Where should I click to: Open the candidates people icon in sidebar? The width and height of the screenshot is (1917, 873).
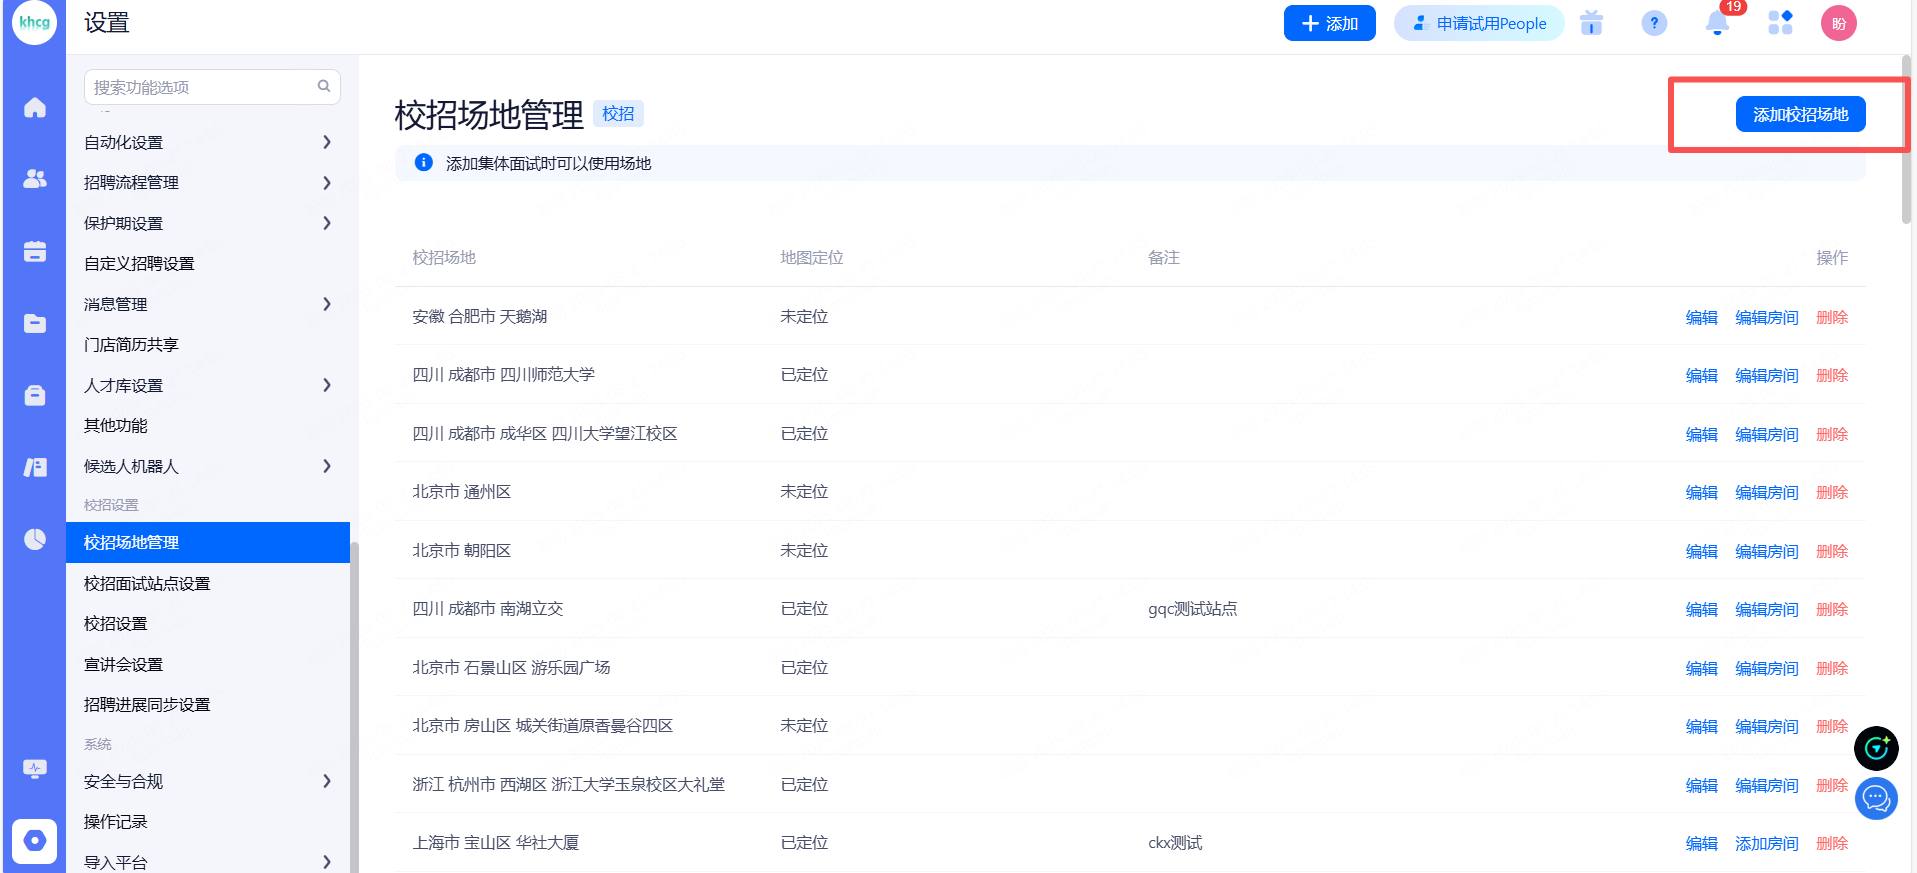click(35, 179)
